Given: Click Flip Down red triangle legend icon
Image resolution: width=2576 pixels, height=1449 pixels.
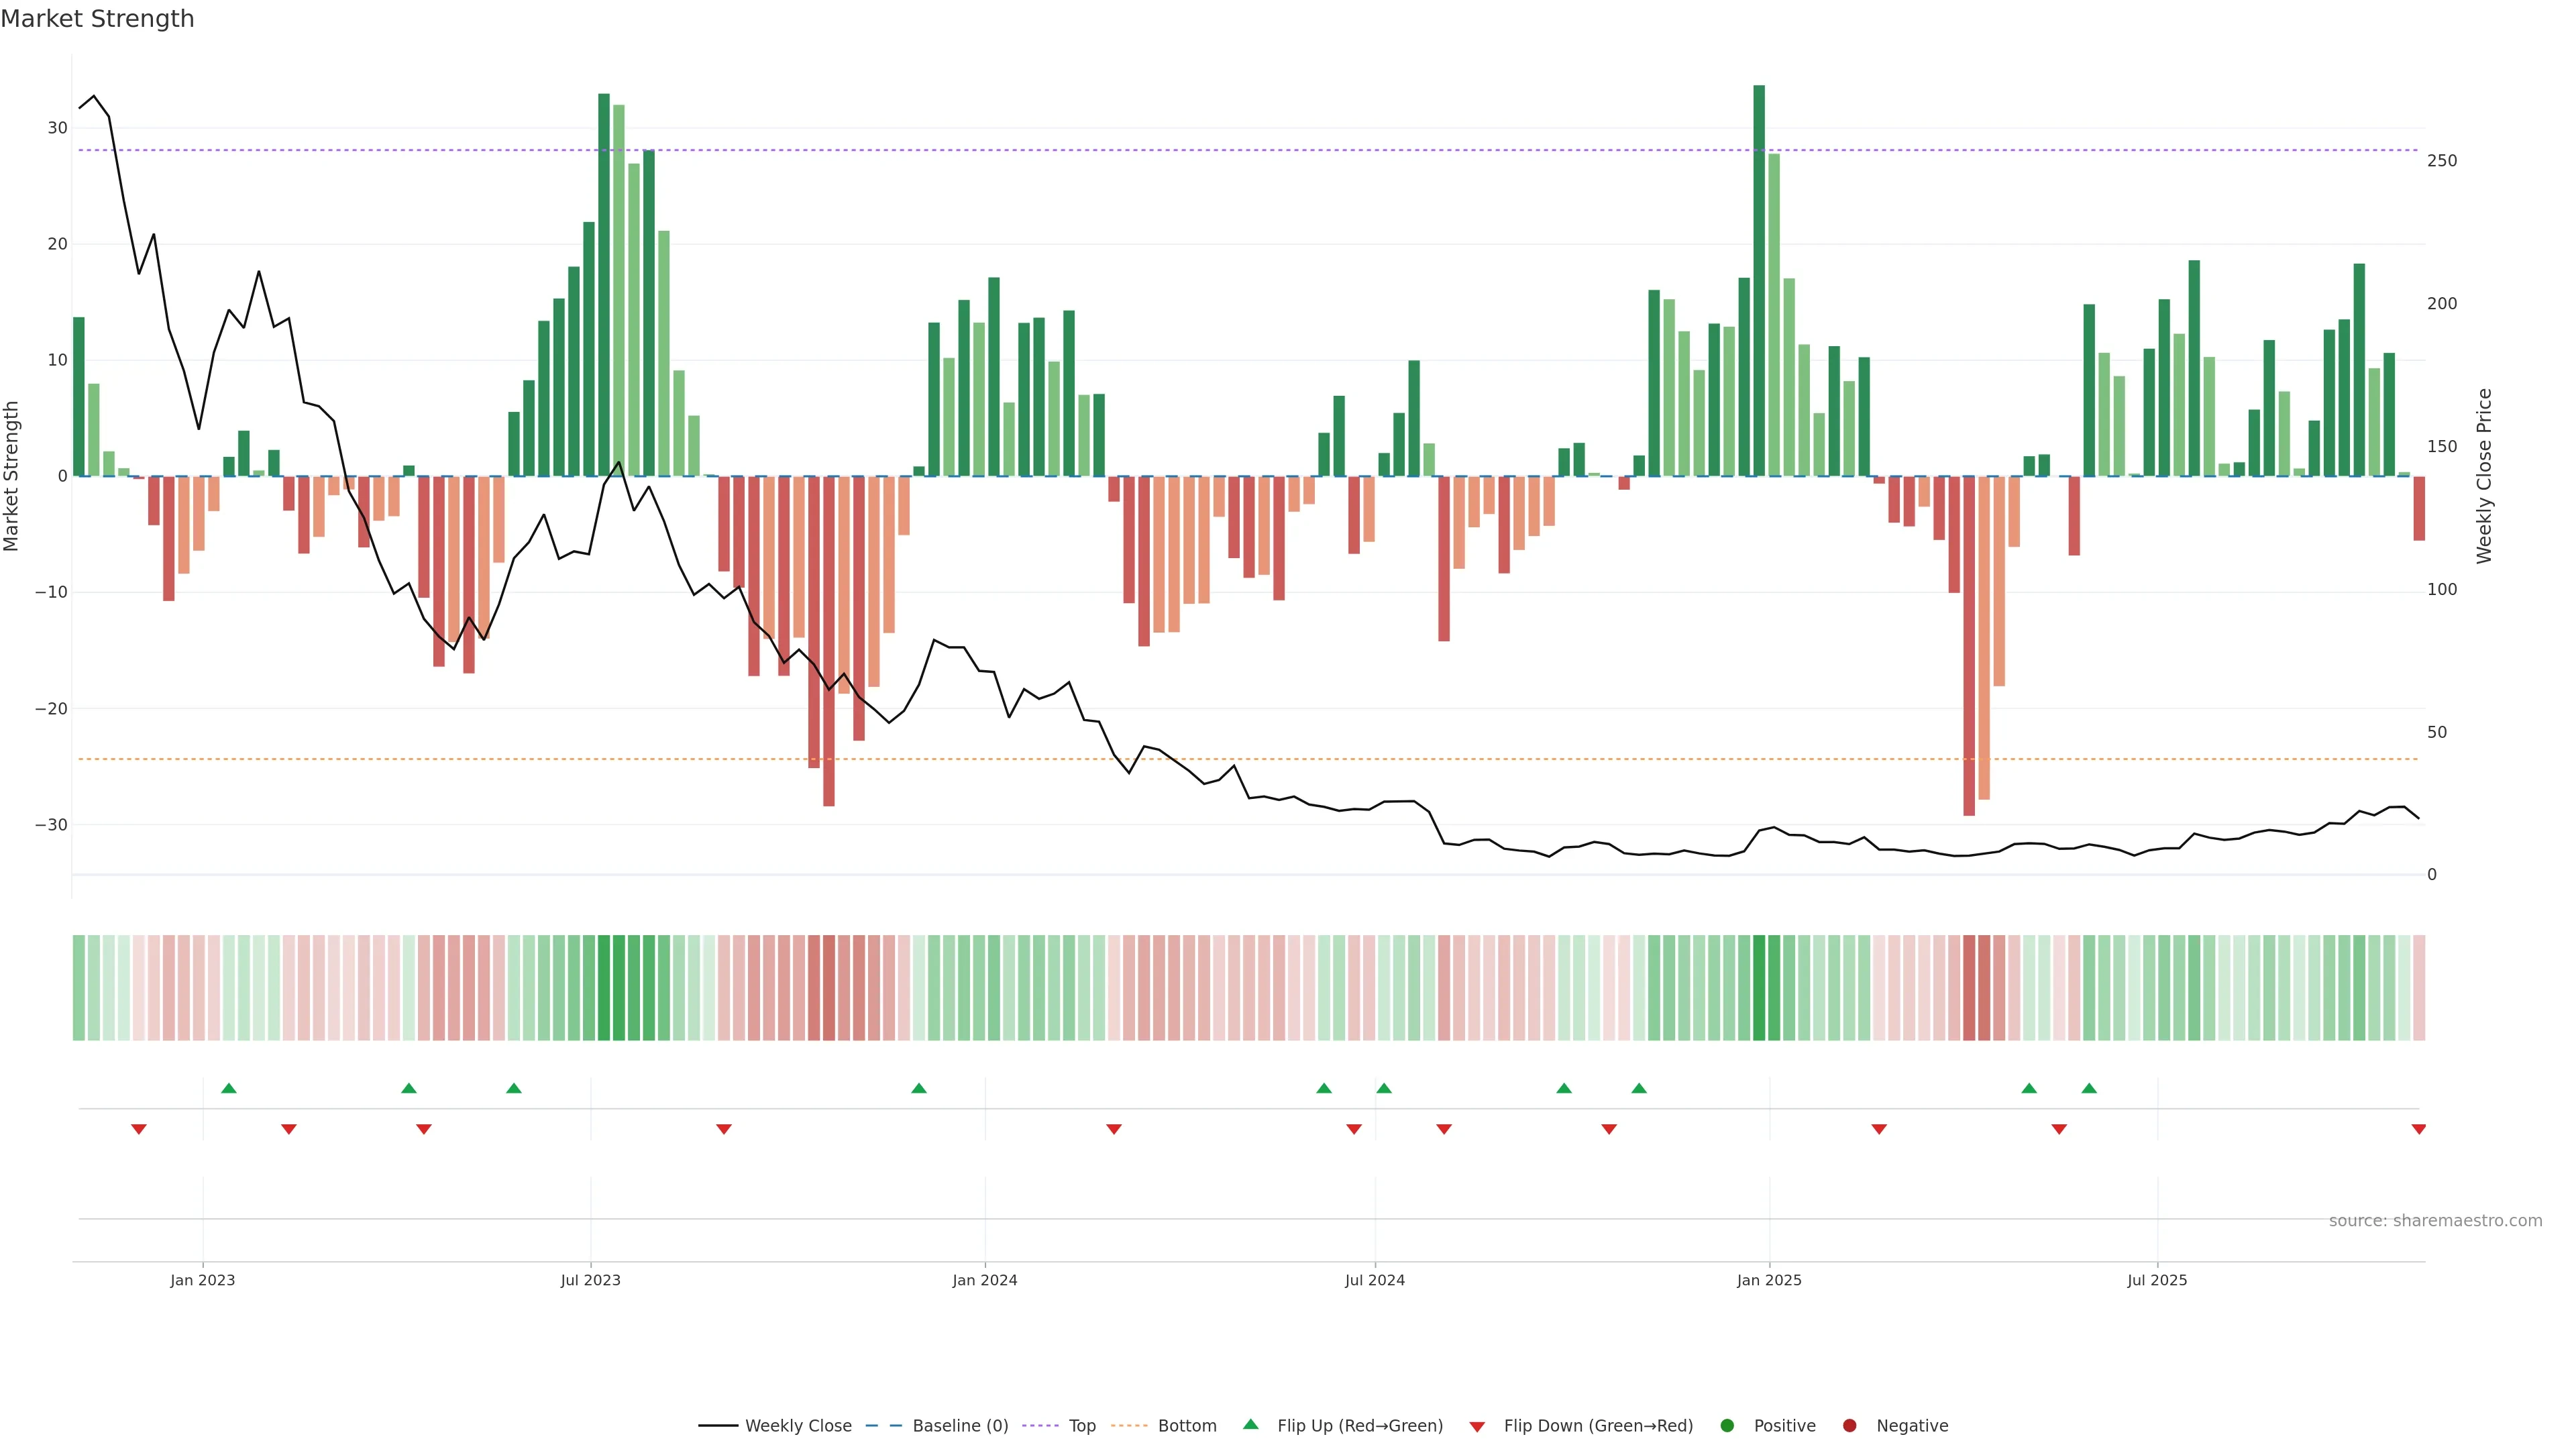Looking at the screenshot, I should point(1477,1427).
